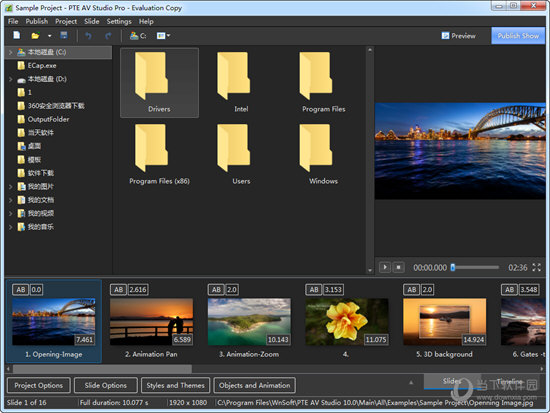The width and height of the screenshot is (550, 413).
Task: Select slide thumbnail 5. 3D background
Action: coord(444,322)
